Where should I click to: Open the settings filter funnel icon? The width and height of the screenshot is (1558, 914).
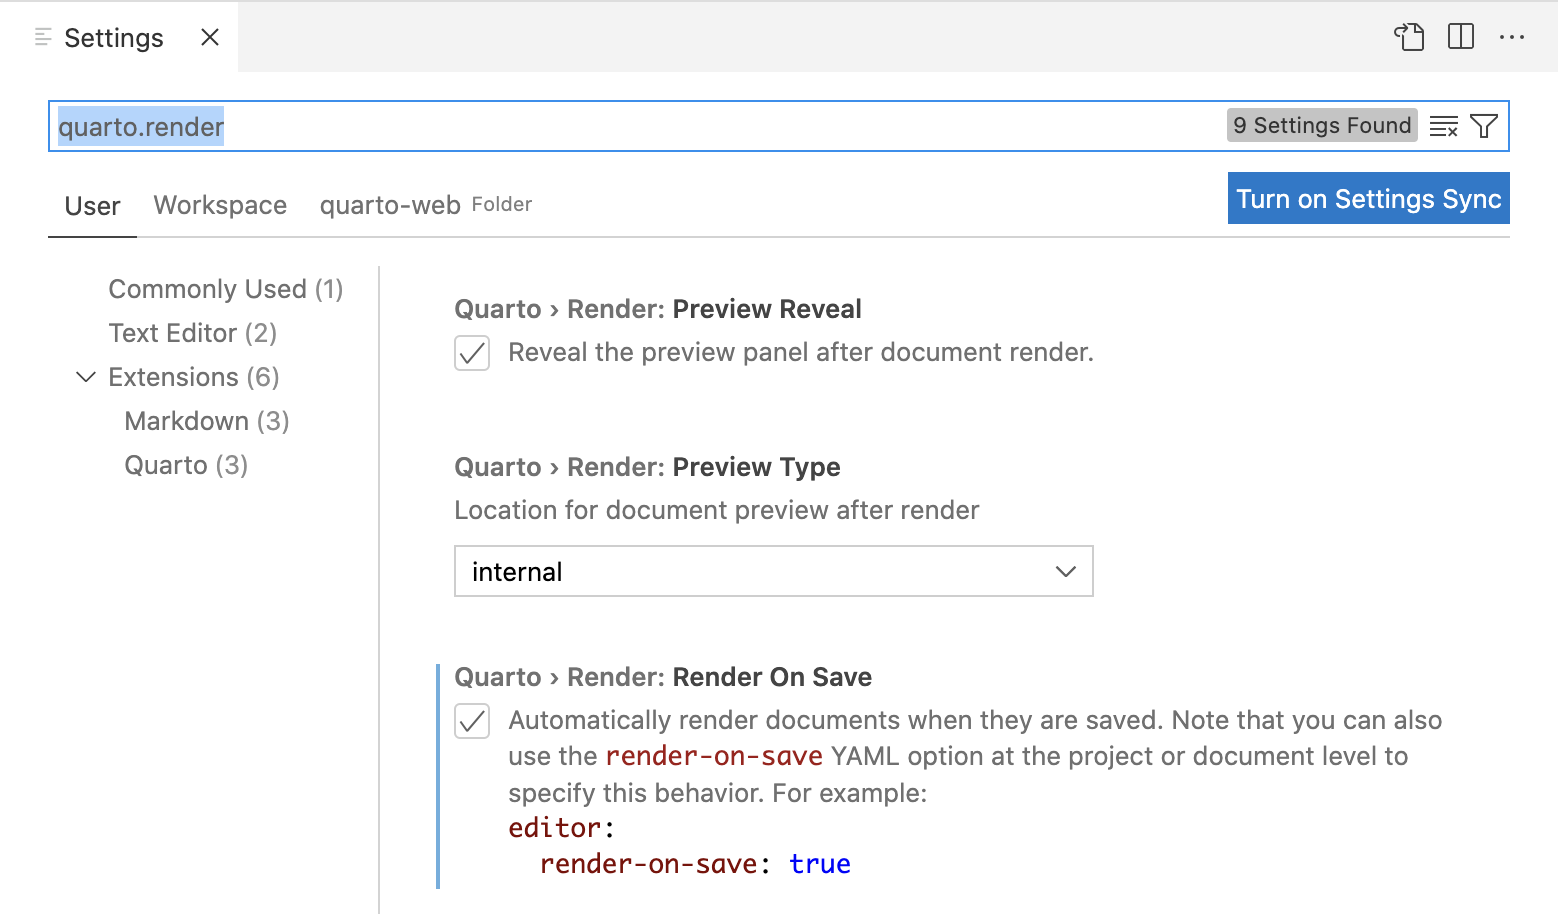point(1484,127)
